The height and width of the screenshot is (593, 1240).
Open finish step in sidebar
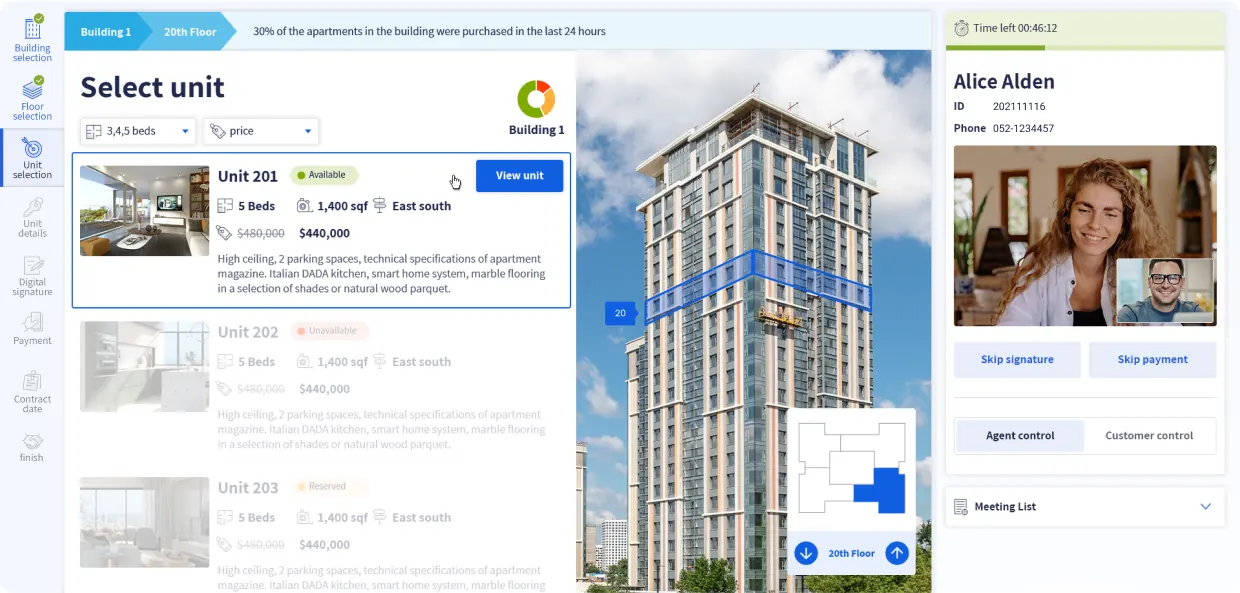[32, 446]
